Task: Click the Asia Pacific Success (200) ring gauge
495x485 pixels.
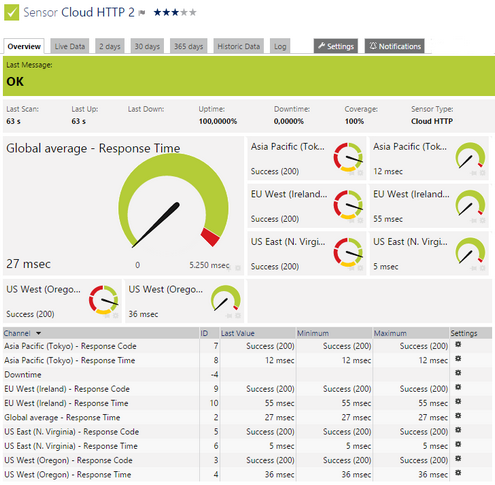Action: pyautogui.click(x=348, y=157)
